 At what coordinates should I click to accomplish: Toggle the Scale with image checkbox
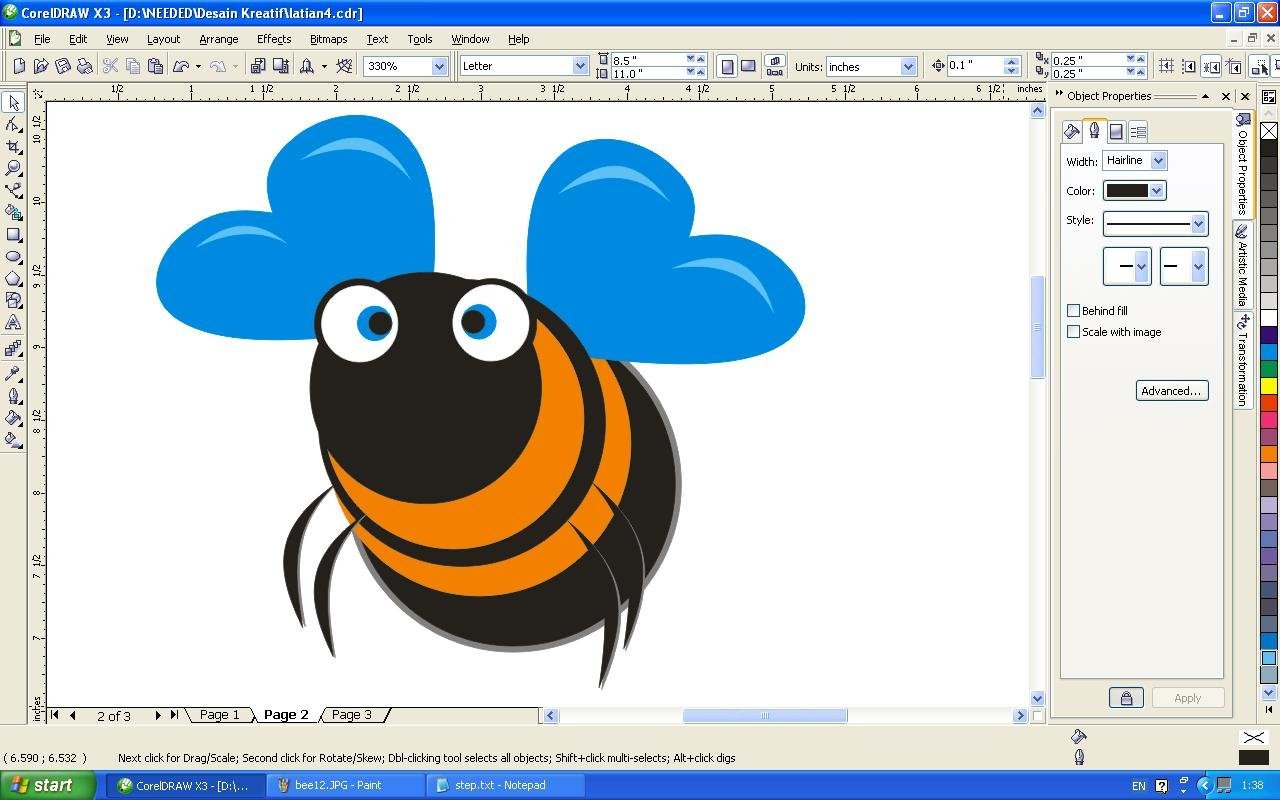click(x=1073, y=332)
